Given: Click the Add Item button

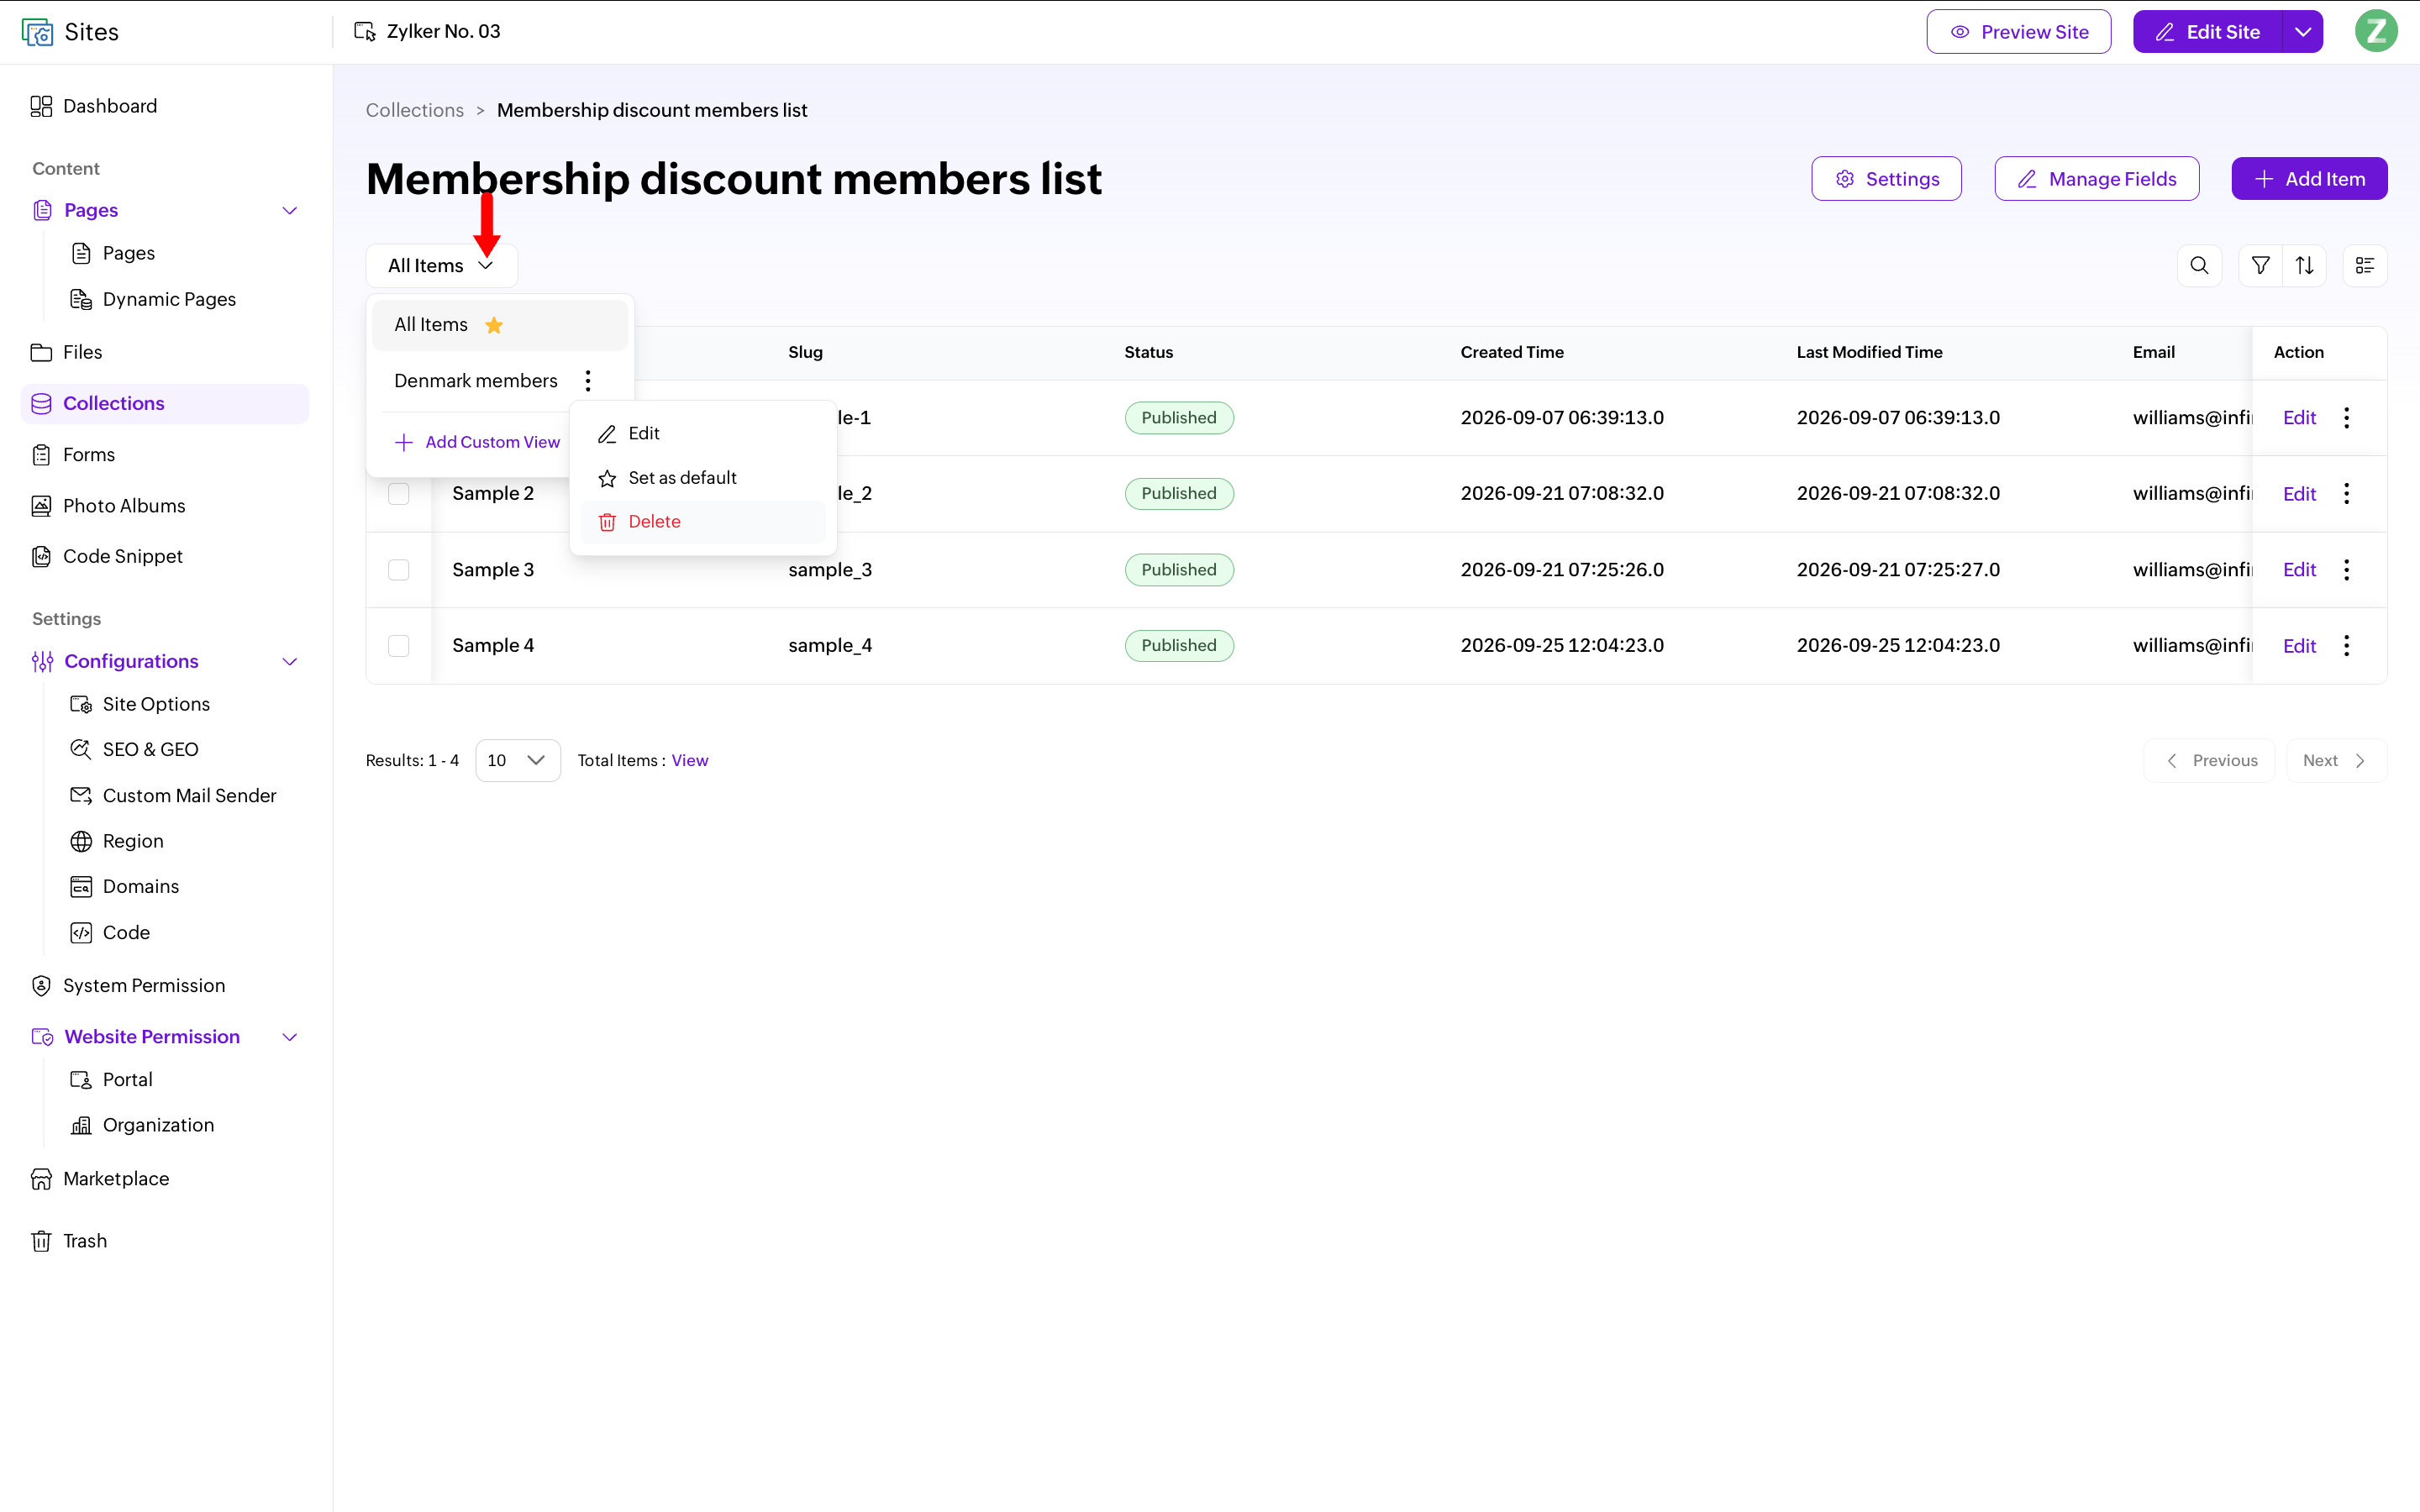Looking at the screenshot, I should coord(2309,179).
